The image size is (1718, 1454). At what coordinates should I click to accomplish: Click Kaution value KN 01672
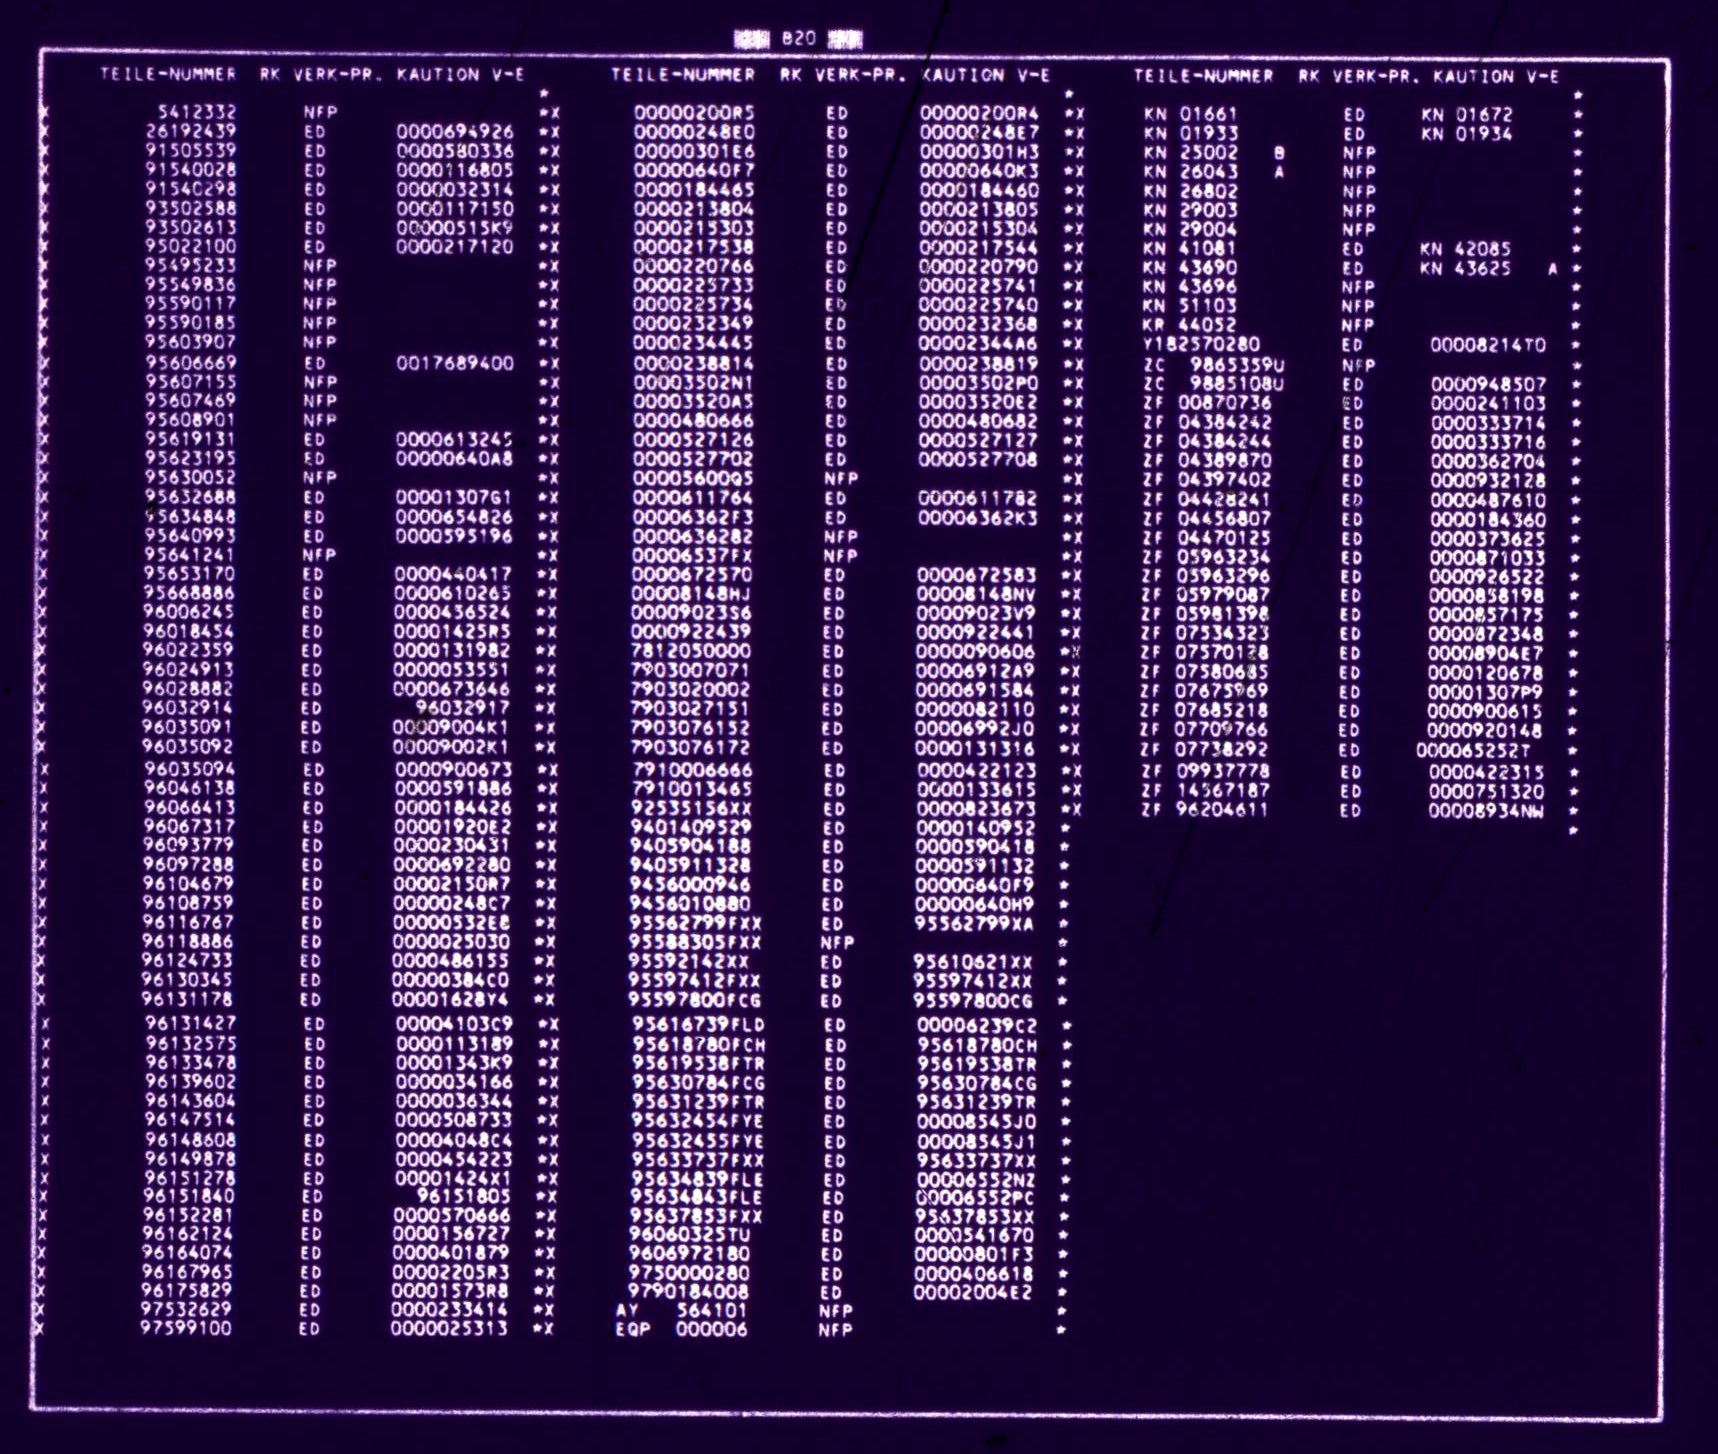(1467, 115)
